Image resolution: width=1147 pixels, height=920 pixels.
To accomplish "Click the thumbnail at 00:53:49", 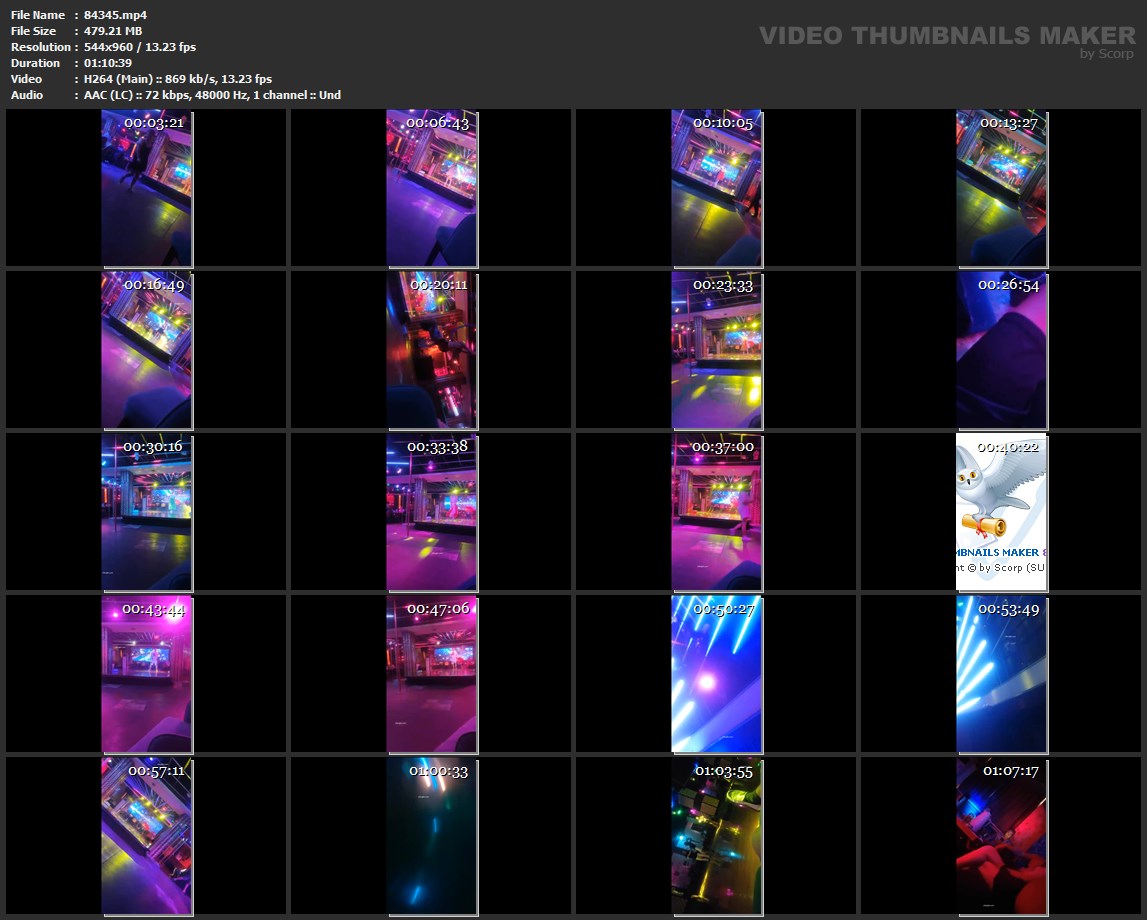I will pos(1002,674).
